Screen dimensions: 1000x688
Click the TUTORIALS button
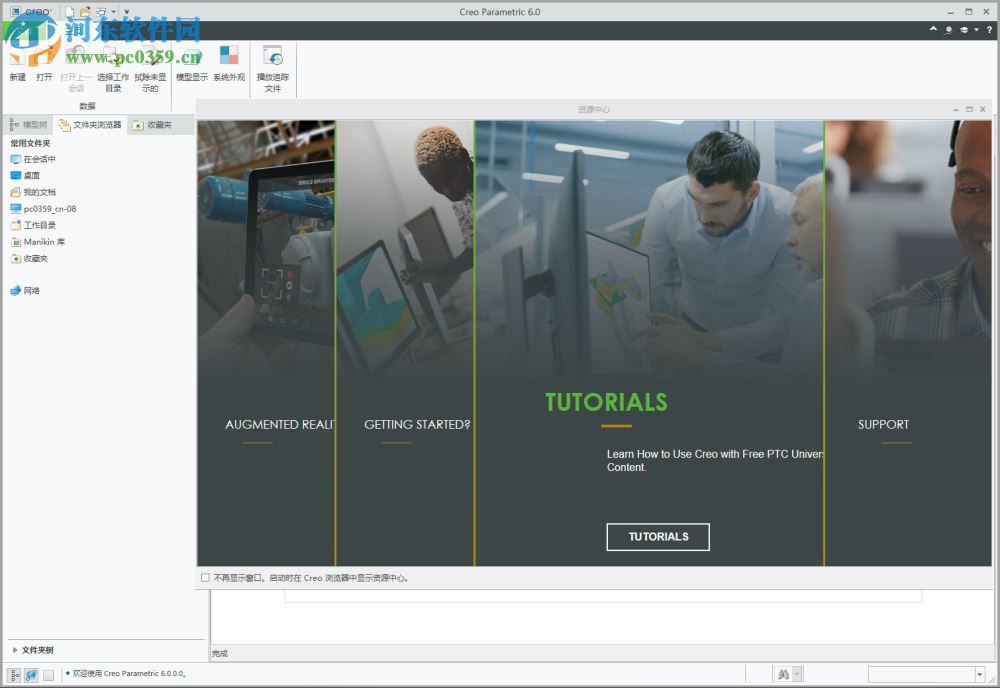pyautogui.click(x=657, y=537)
